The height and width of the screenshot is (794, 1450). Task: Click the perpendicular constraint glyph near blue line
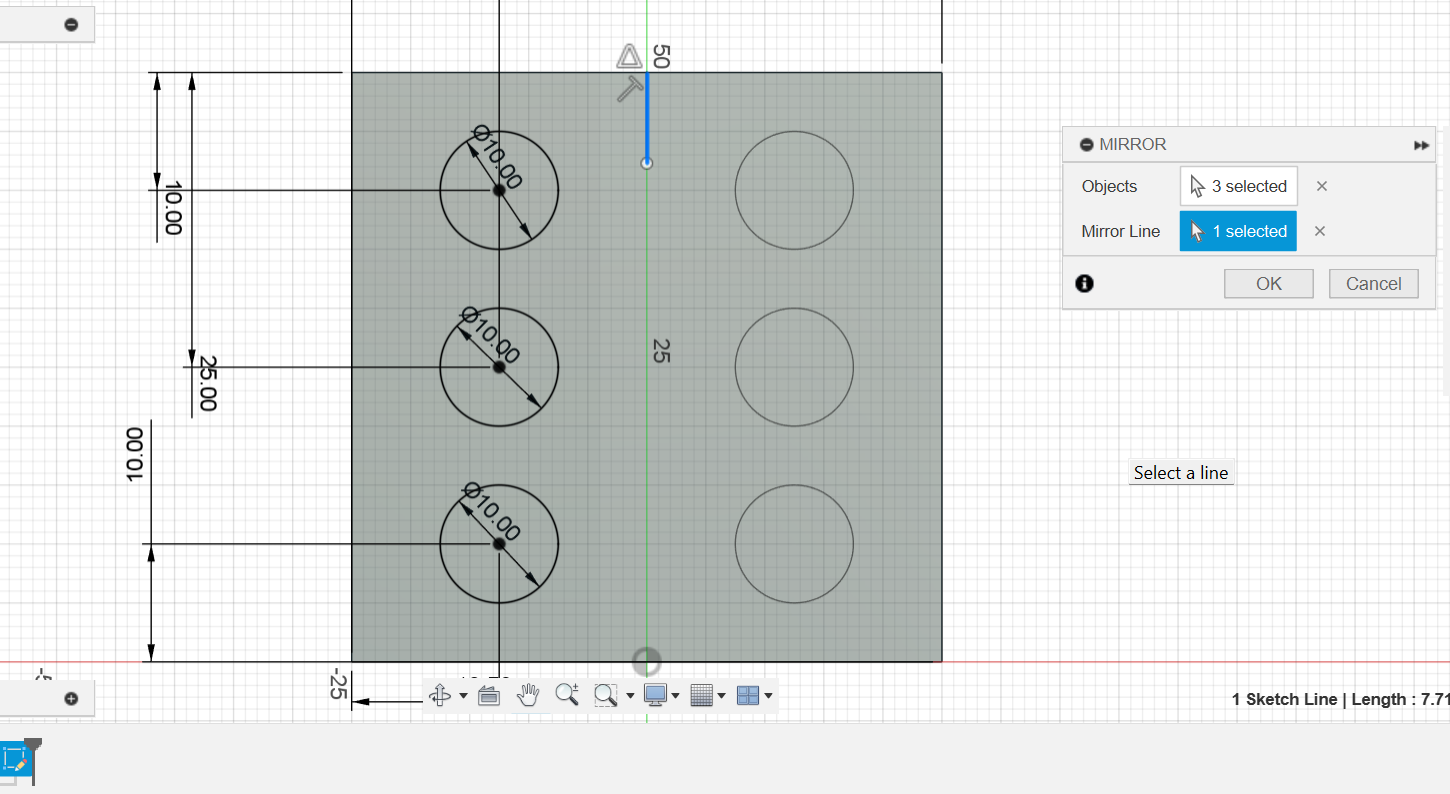pyautogui.click(x=630, y=89)
